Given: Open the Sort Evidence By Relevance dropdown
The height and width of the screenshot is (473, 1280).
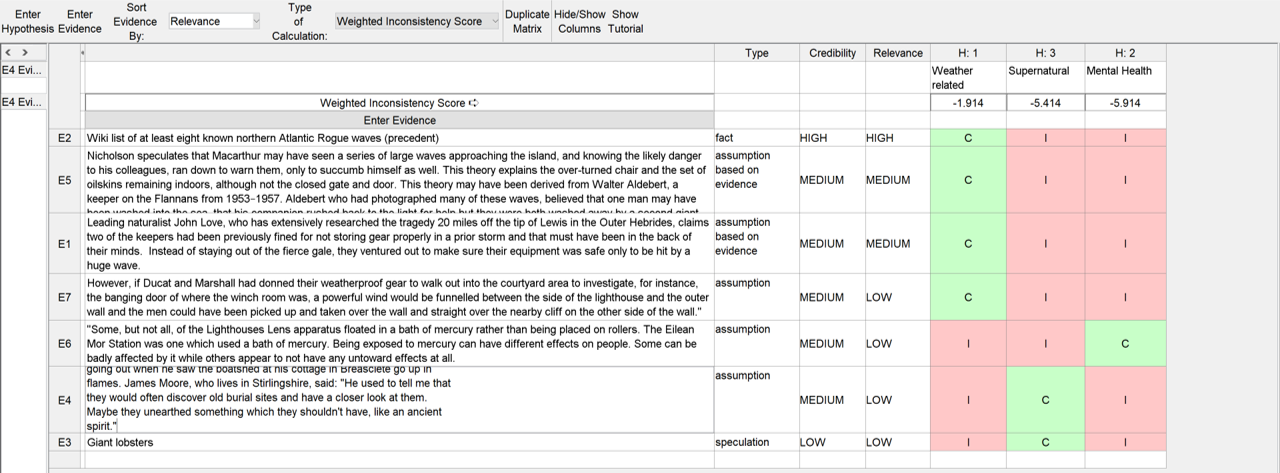Looking at the screenshot, I should [x=214, y=21].
